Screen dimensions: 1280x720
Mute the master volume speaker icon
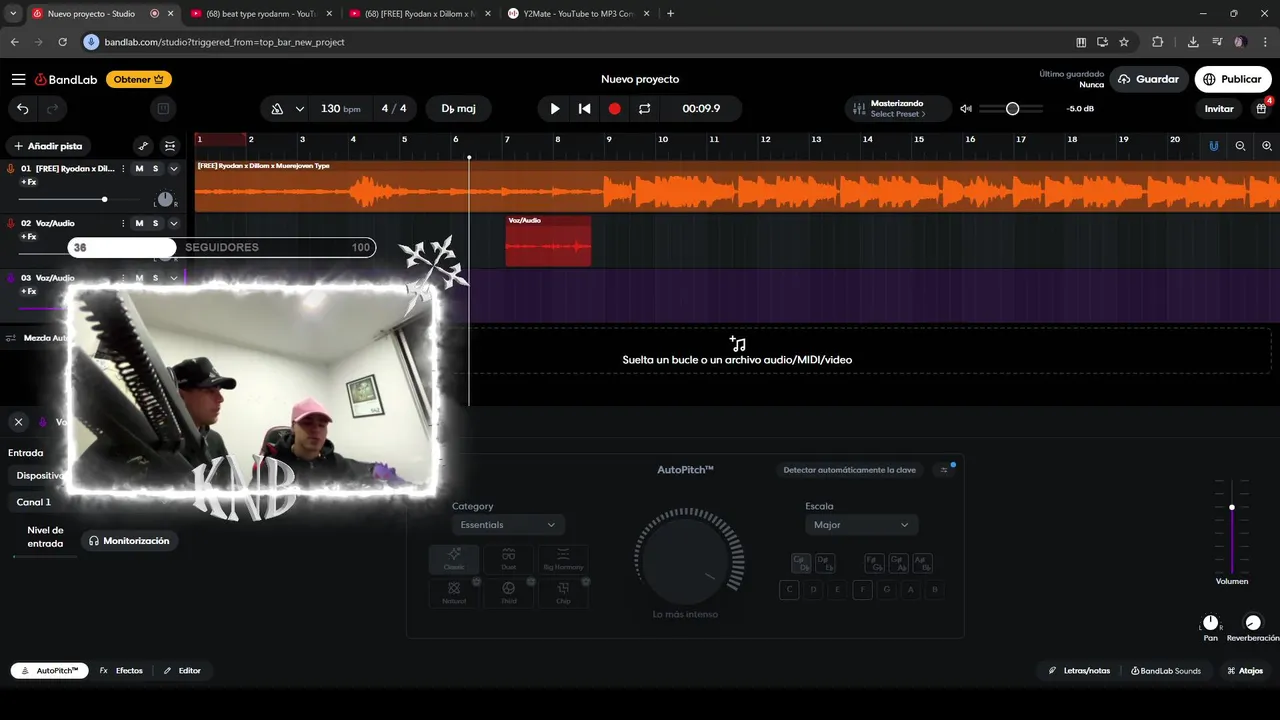coord(966,109)
